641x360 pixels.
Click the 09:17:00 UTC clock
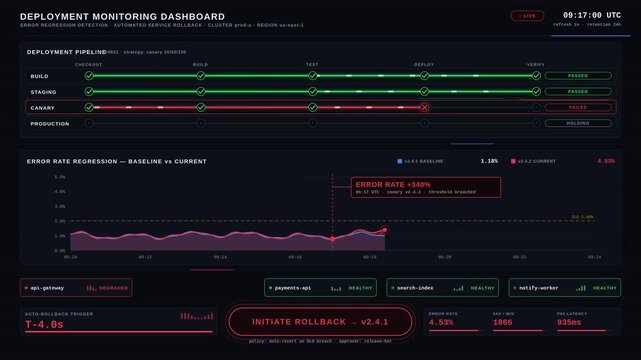click(x=592, y=15)
